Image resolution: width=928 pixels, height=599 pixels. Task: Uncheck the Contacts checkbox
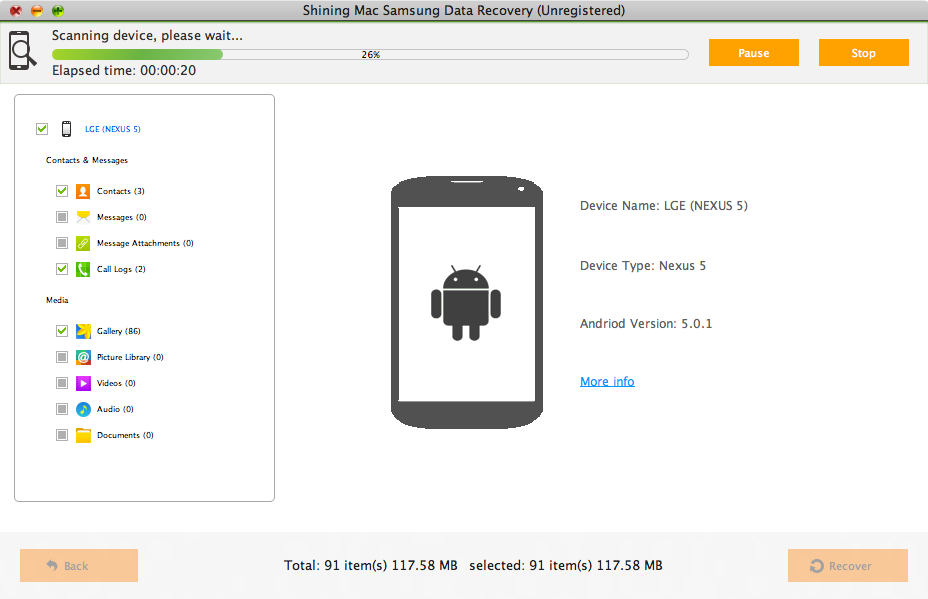(x=62, y=191)
